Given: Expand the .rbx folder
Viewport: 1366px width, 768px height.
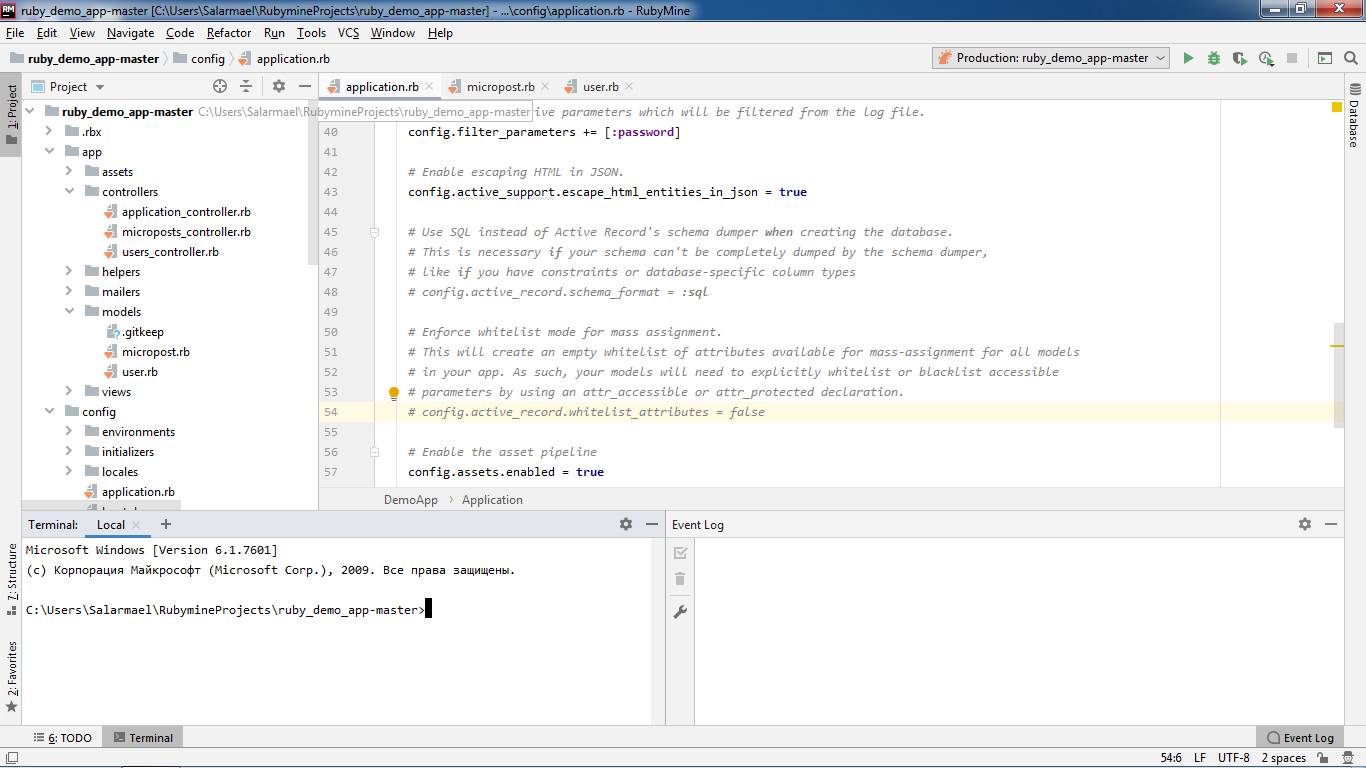Looking at the screenshot, I should coord(49,132).
